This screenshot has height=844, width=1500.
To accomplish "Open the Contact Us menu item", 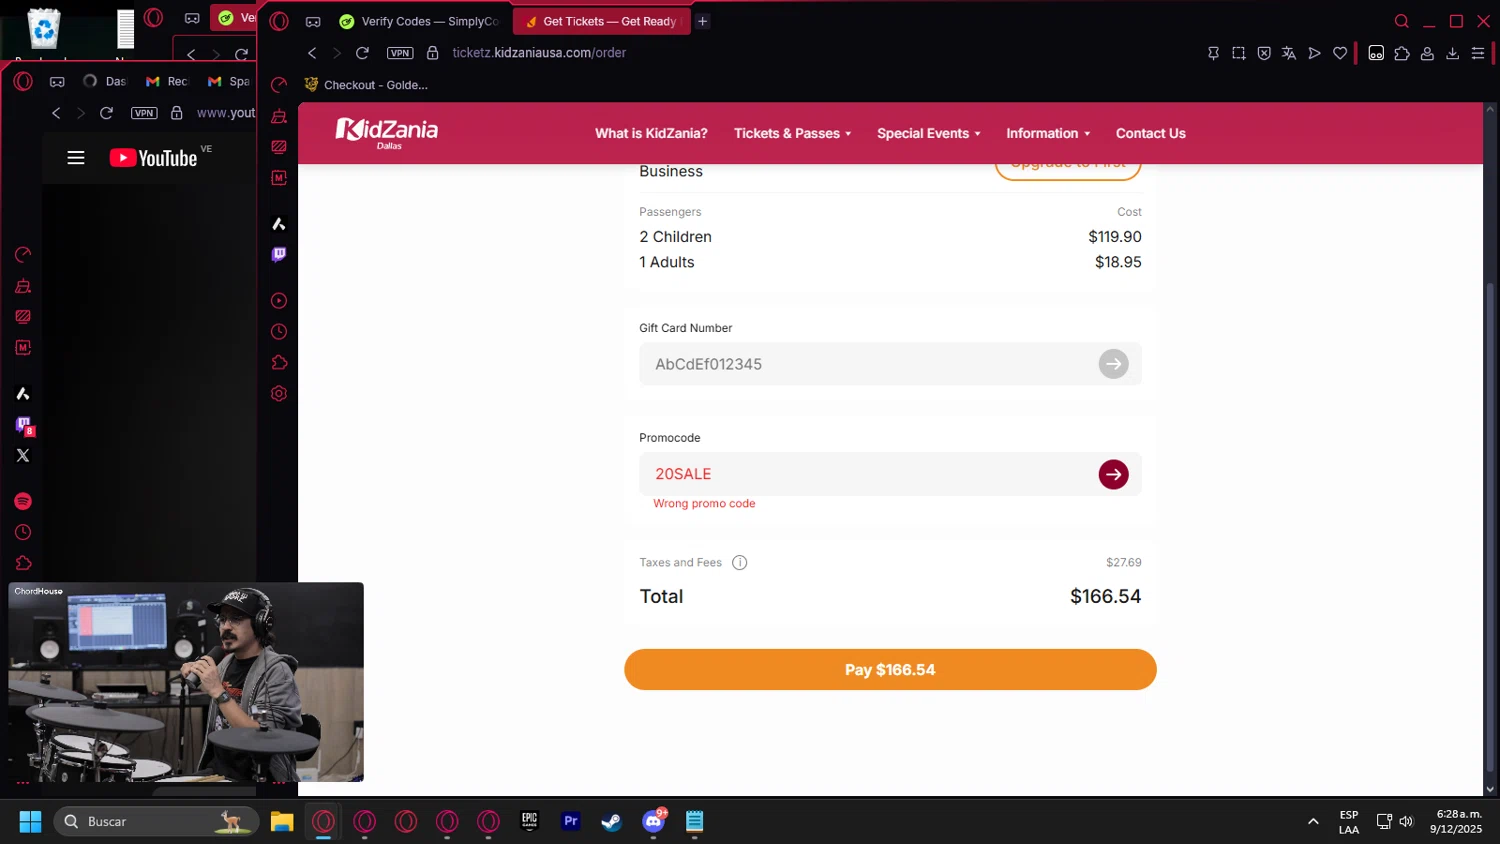I will [1150, 133].
